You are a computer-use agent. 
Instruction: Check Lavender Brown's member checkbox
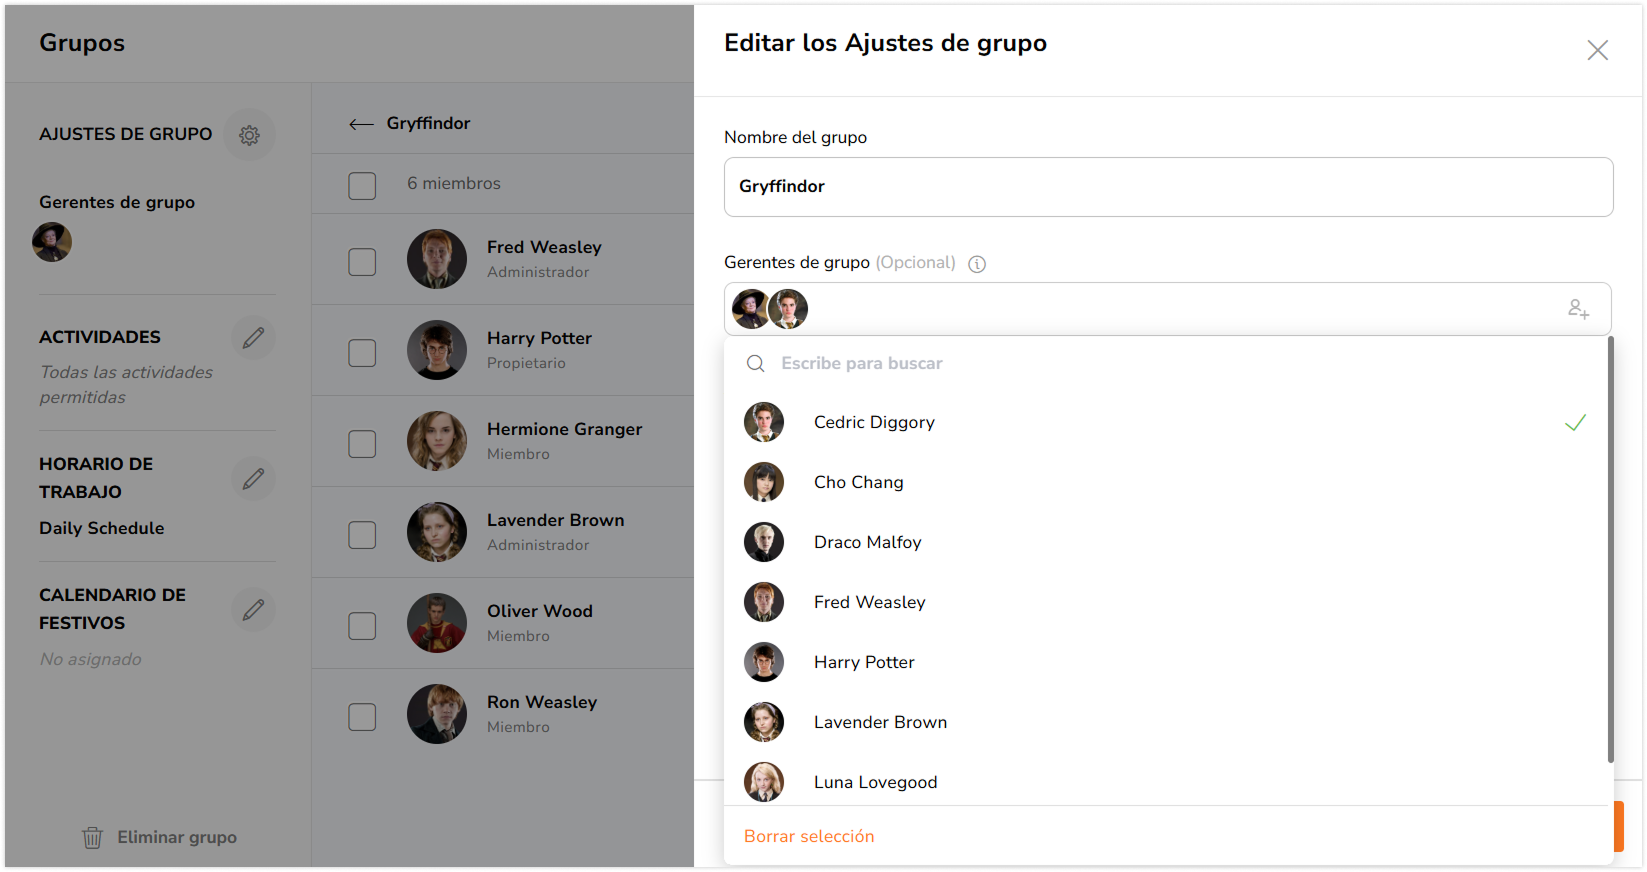[362, 535]
